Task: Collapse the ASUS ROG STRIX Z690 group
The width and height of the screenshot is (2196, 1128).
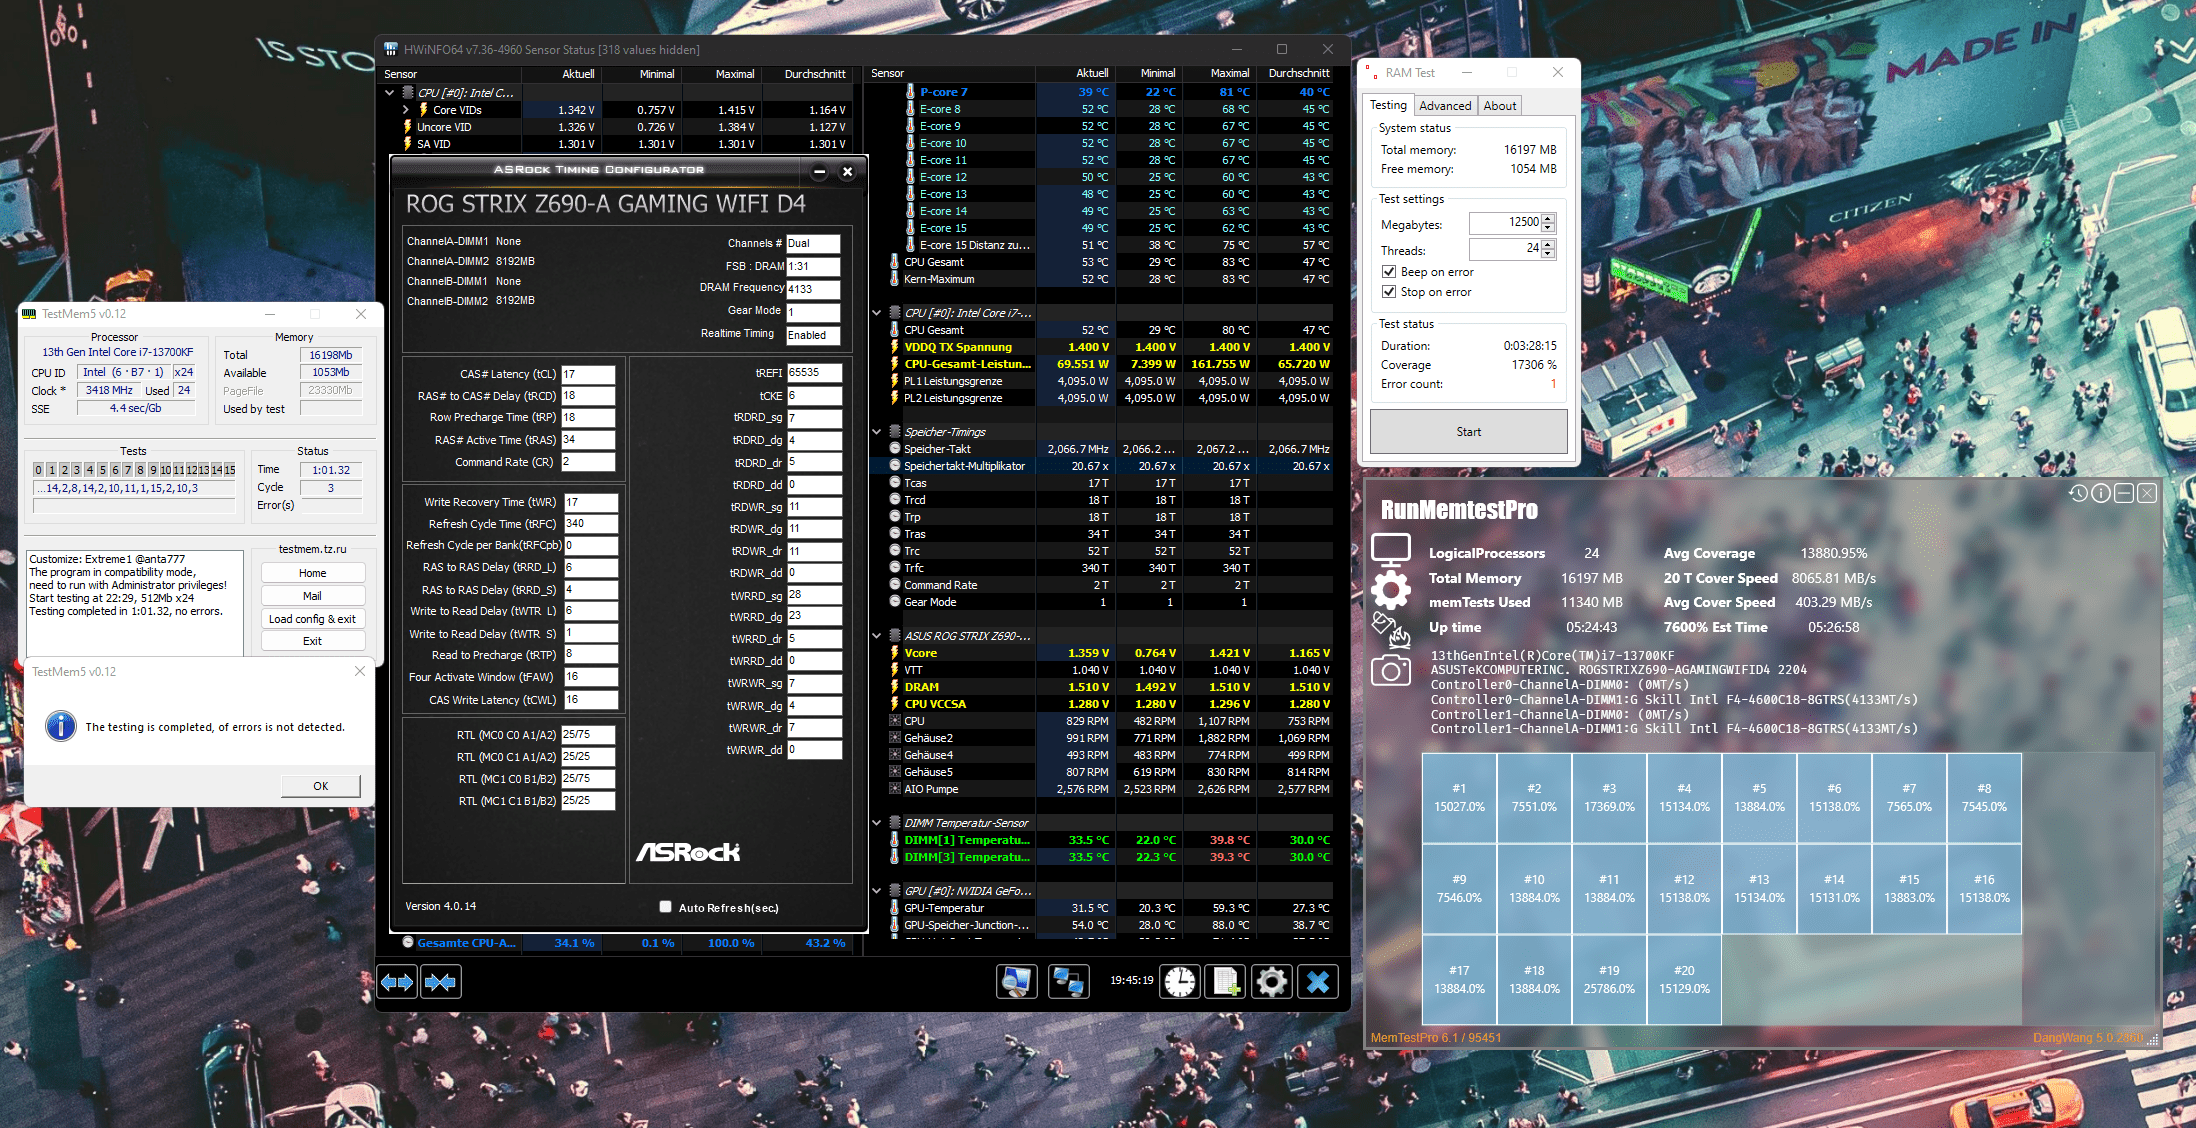Action: pyautogui.click(x=877, y=636)
